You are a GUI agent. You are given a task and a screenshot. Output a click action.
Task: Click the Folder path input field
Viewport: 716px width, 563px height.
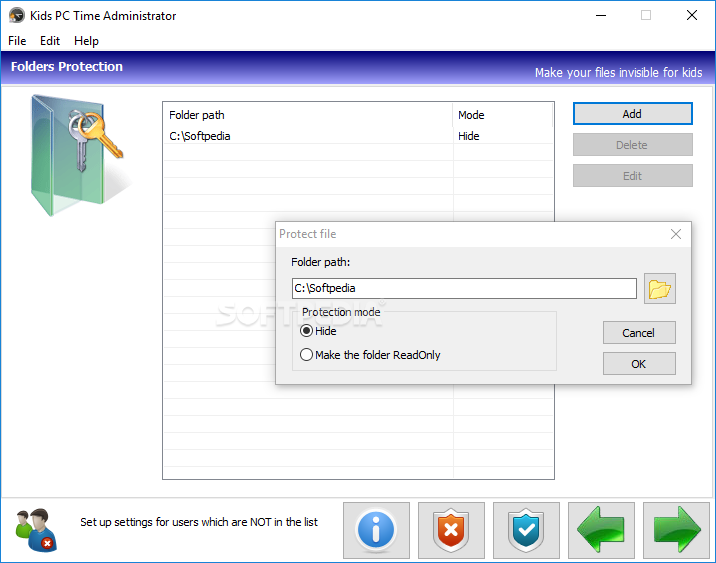[464, 289]
